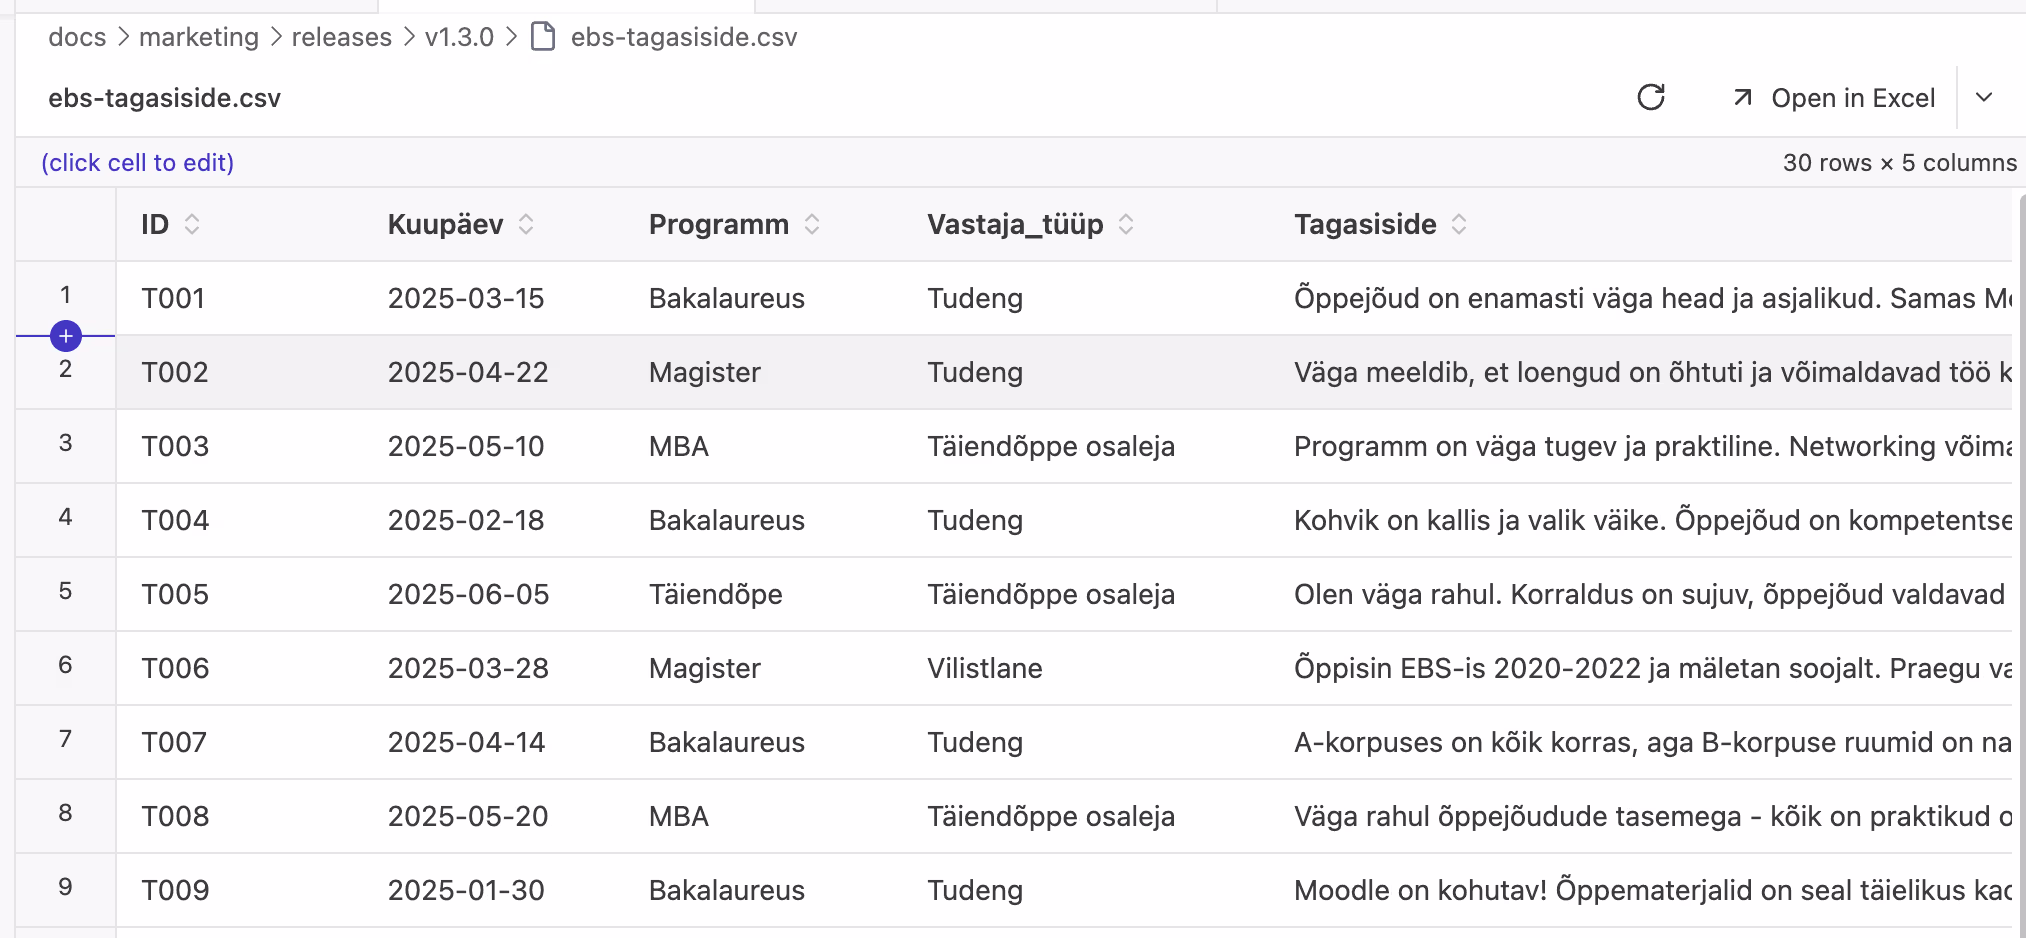
Task: Sort by the ID column arrows
Action: [192, 224]
